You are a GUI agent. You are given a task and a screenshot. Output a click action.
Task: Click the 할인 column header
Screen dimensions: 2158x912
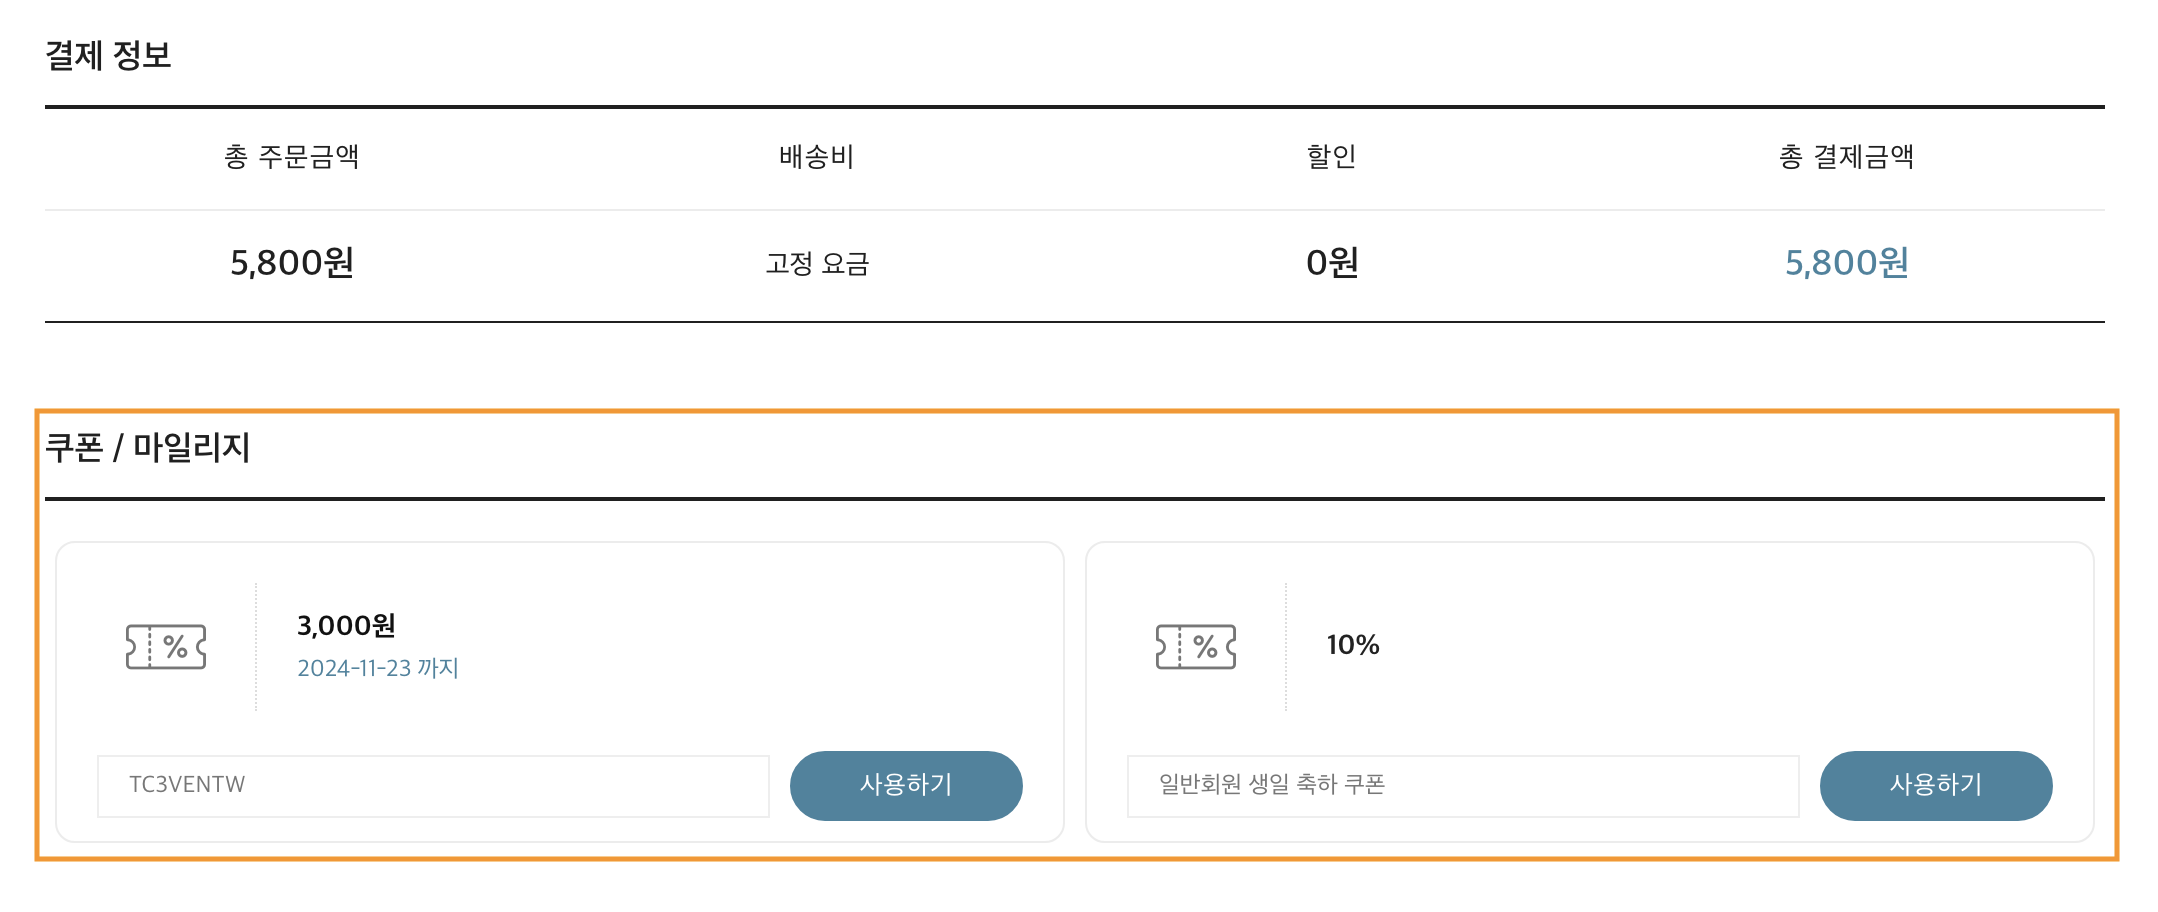[1332, 157]
